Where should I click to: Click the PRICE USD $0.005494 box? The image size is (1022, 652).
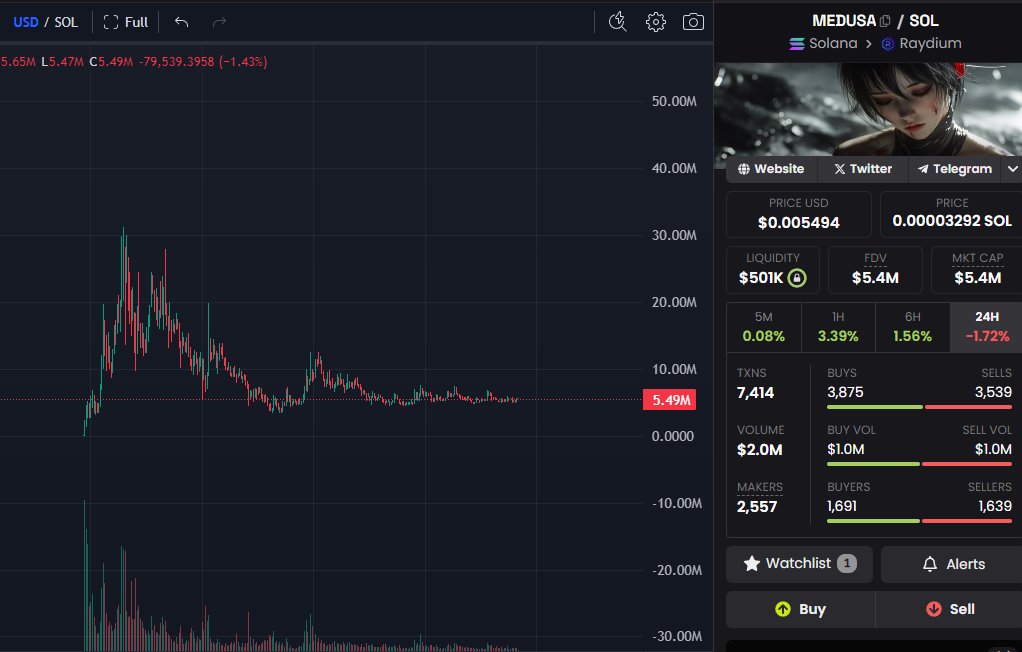coord(798,215)
